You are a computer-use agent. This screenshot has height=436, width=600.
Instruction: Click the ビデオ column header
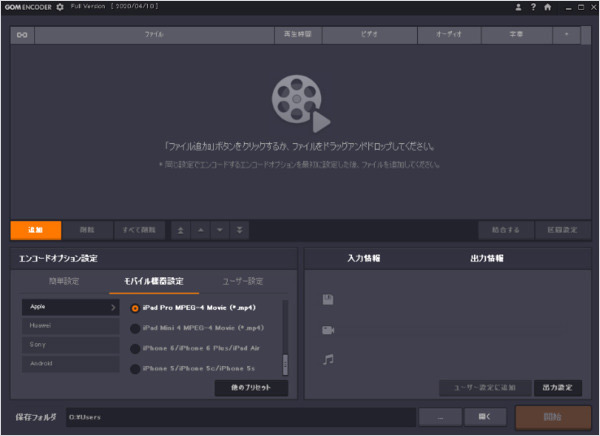pos(369,35)
